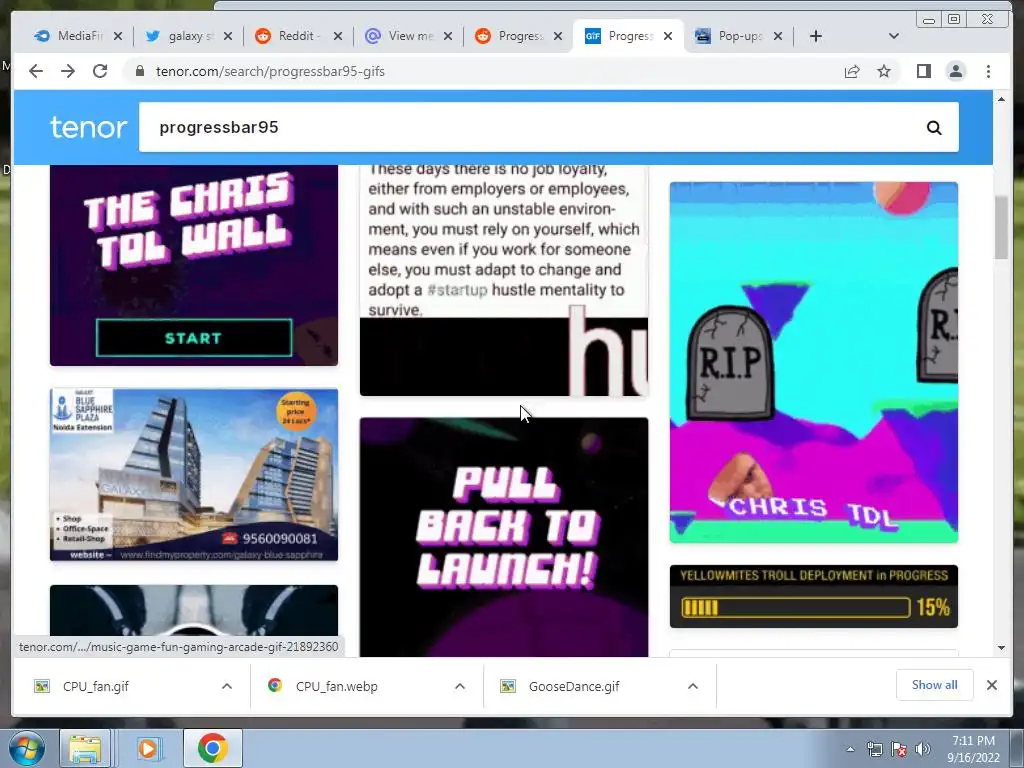Click the tenor logo

88,127
